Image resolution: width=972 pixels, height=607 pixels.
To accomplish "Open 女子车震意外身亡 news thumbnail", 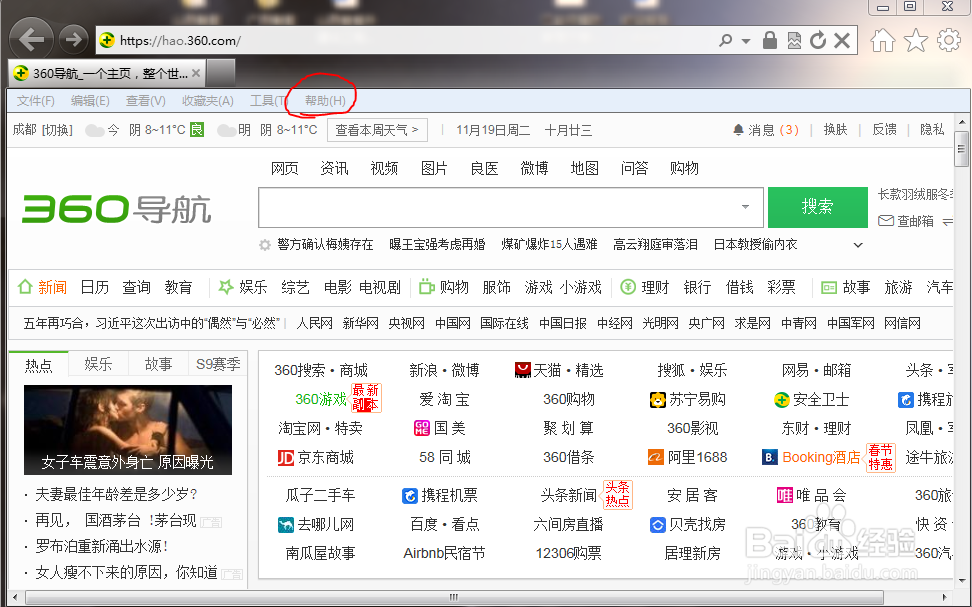I will pyautogui.click(x=128, y=430).
